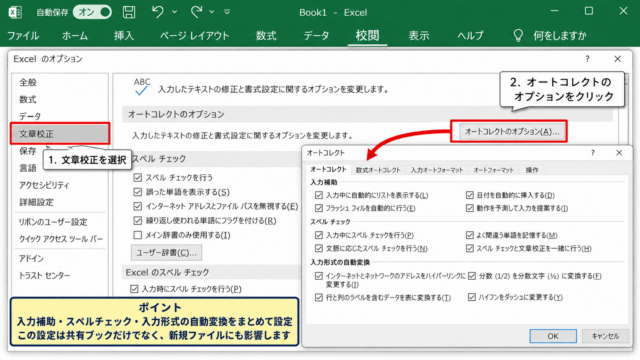Click the 何をしますか search field

[560, 36]
